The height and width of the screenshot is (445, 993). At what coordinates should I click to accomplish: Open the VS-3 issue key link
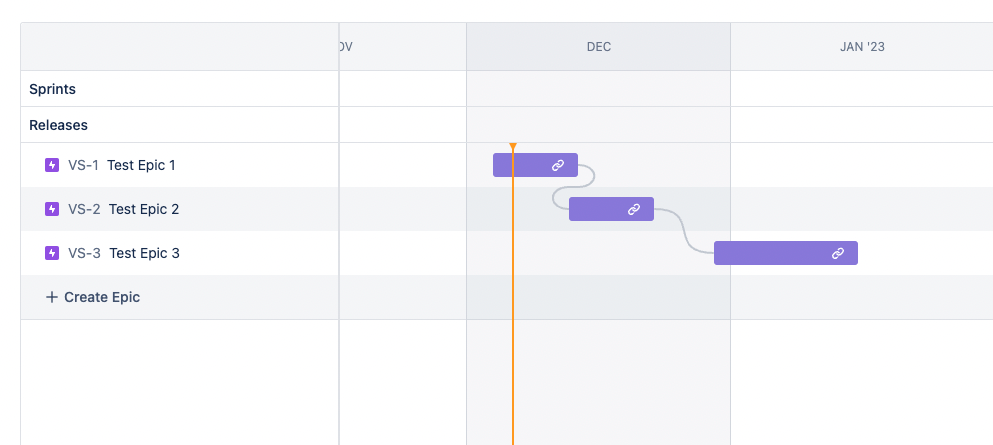pyautogui.click(x=84, y=253)
